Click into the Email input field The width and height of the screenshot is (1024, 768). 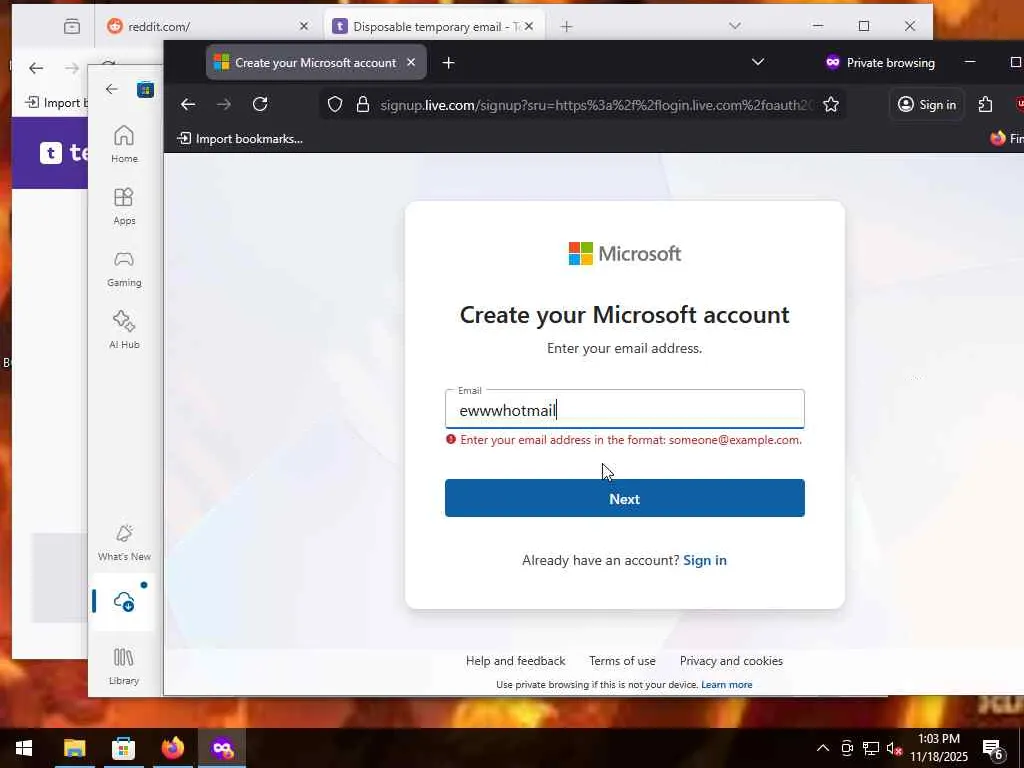click(624, 409)
